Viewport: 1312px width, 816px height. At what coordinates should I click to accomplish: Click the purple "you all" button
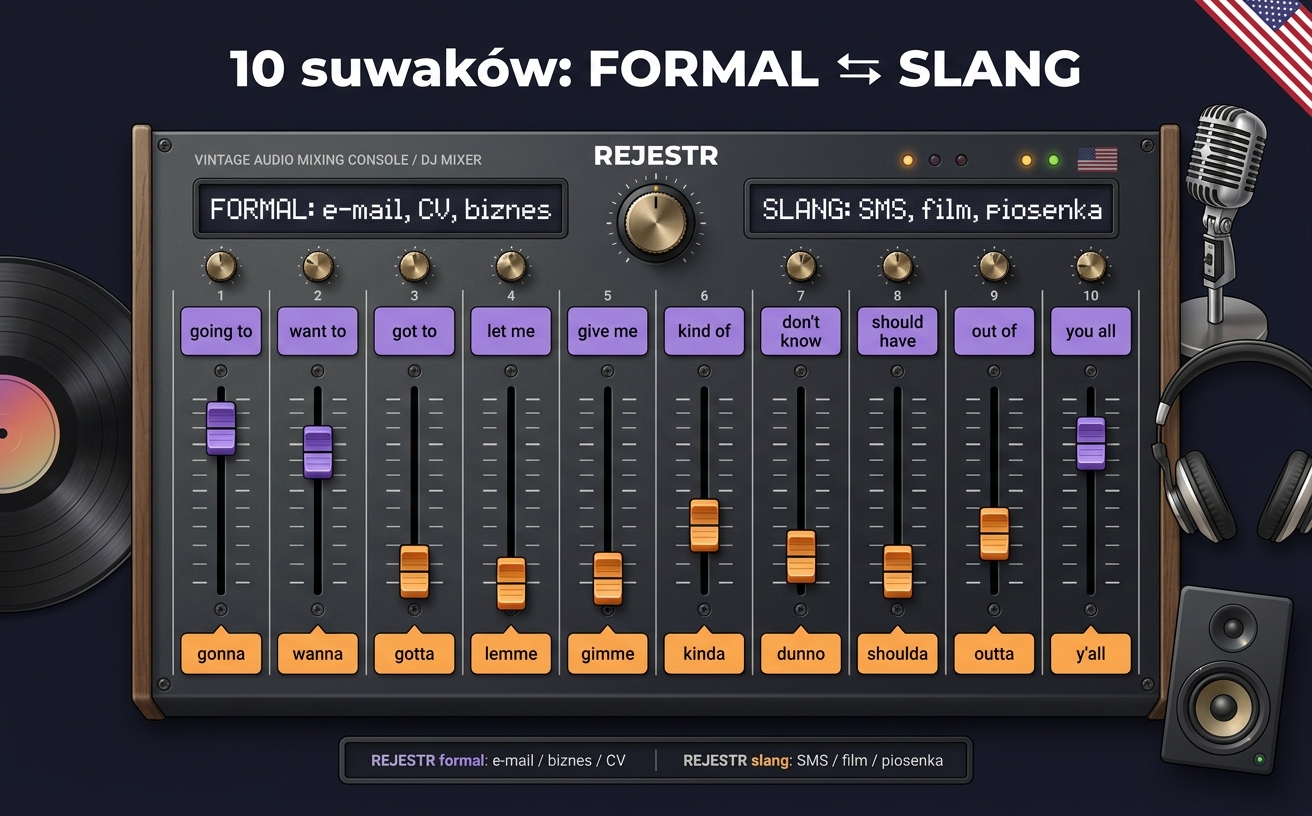[1091, 332]
